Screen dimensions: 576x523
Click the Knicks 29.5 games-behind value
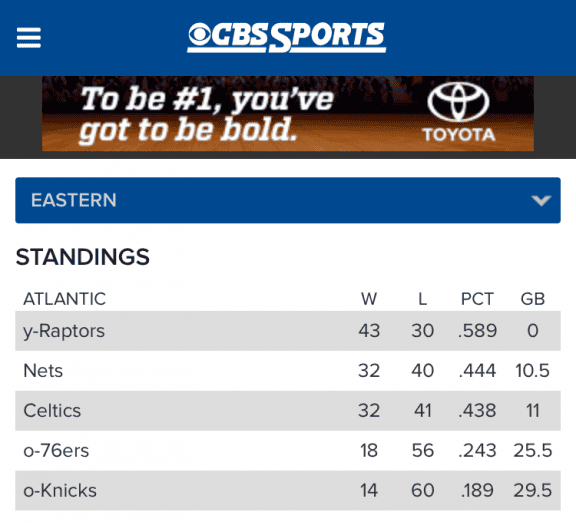click(x=533, y=491)
